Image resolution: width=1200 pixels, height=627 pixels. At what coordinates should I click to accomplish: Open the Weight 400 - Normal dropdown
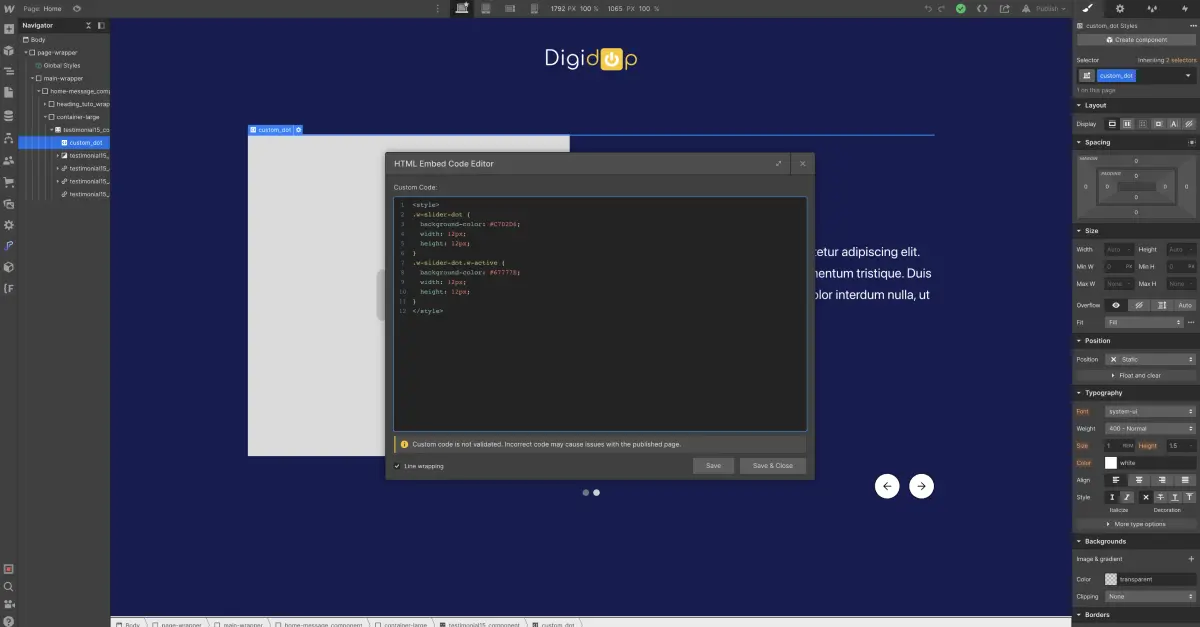[1150, 428]
